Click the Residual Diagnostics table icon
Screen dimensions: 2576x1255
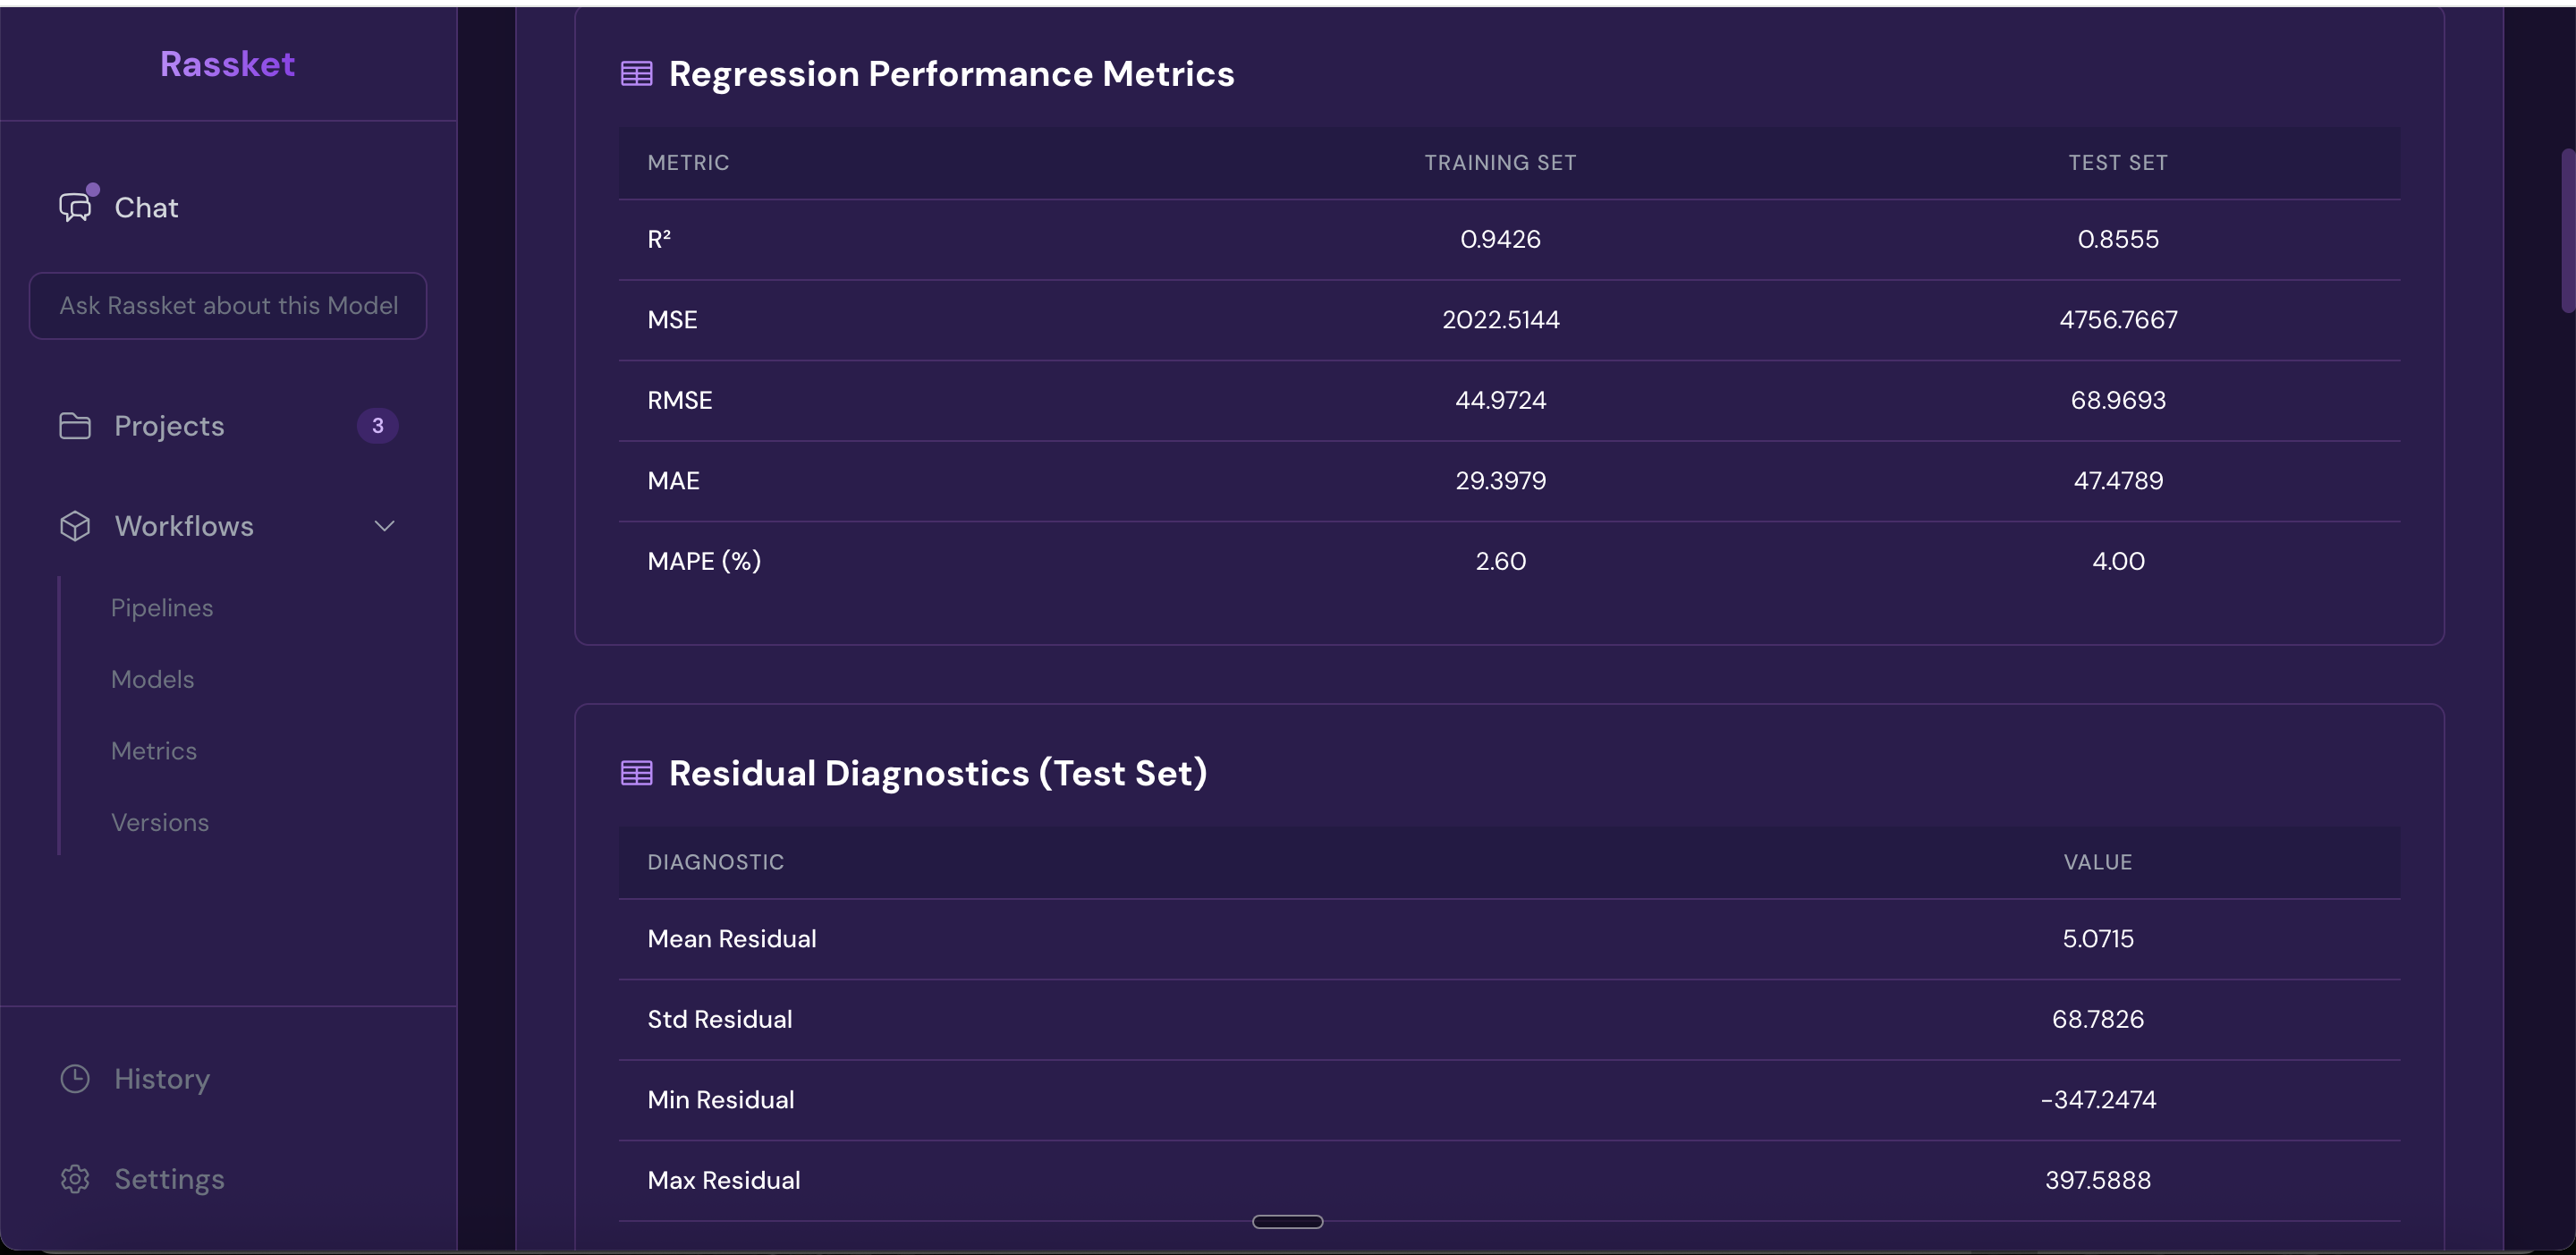[636, 772]
